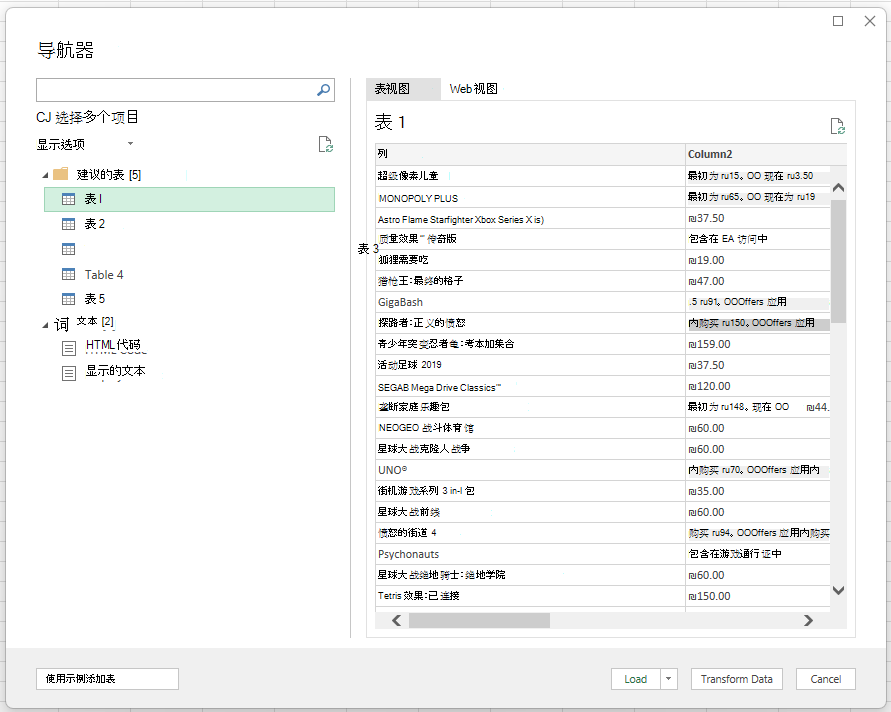Click the 列 column header
Viewport: 891px width, 712px height.
point(530,154)
